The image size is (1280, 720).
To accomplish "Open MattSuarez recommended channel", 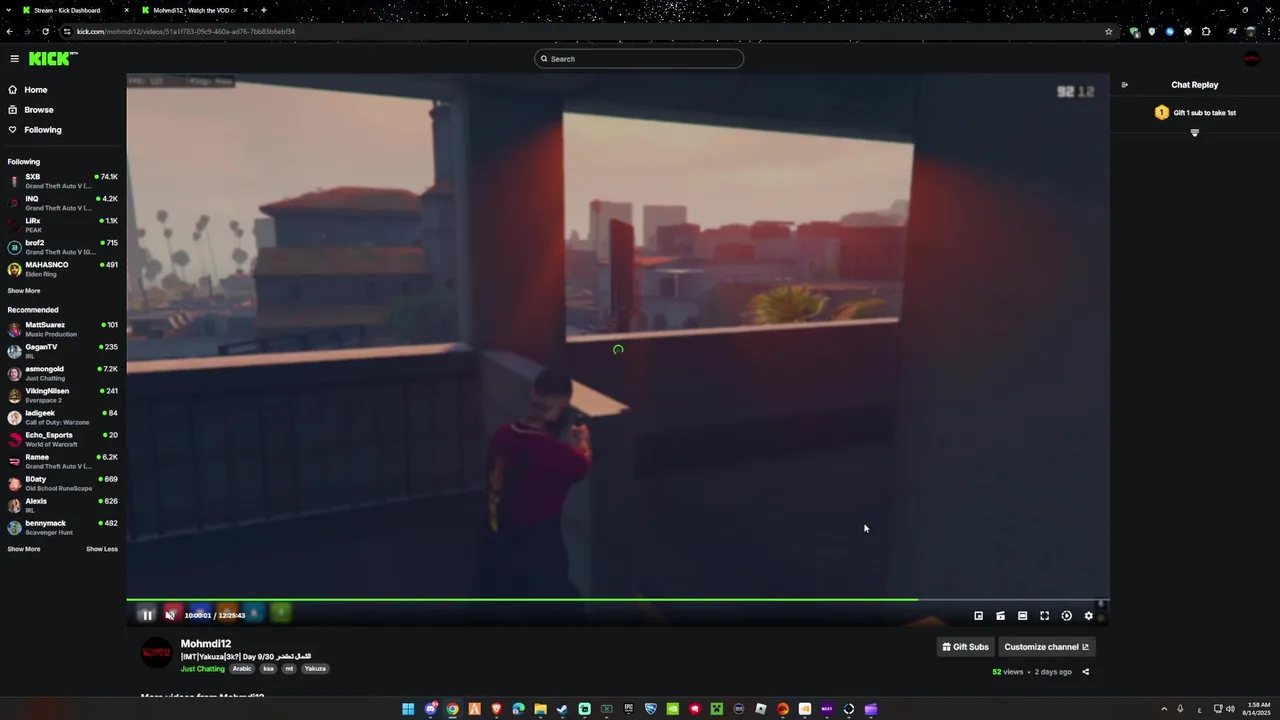I will pos(63,329).
